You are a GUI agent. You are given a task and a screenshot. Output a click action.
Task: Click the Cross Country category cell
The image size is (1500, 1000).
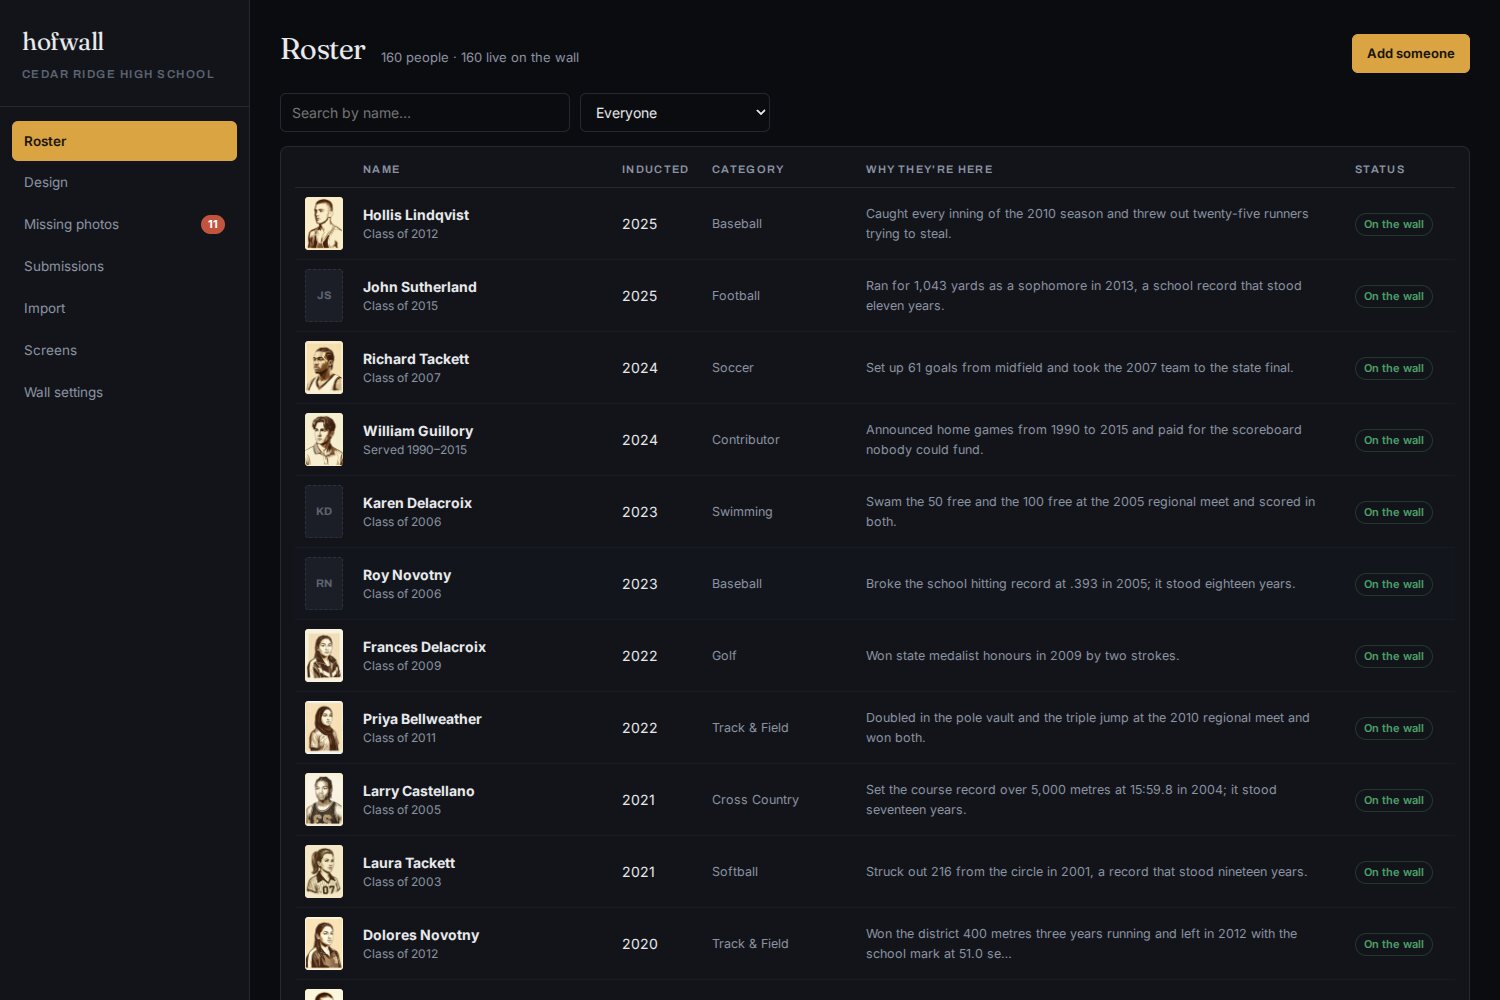pos(755,800)
